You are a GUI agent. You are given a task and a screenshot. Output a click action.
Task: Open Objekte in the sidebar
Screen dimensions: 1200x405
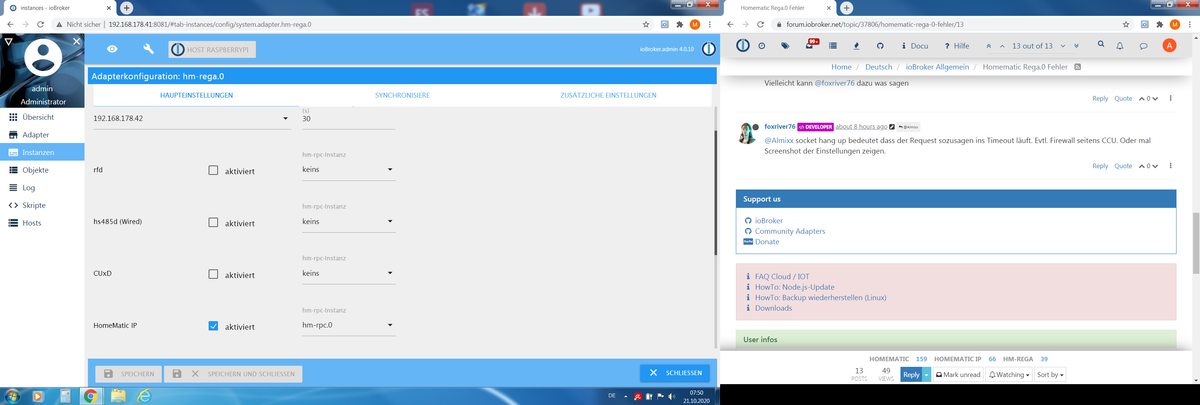pyautogui.click(x=43, y=170)
